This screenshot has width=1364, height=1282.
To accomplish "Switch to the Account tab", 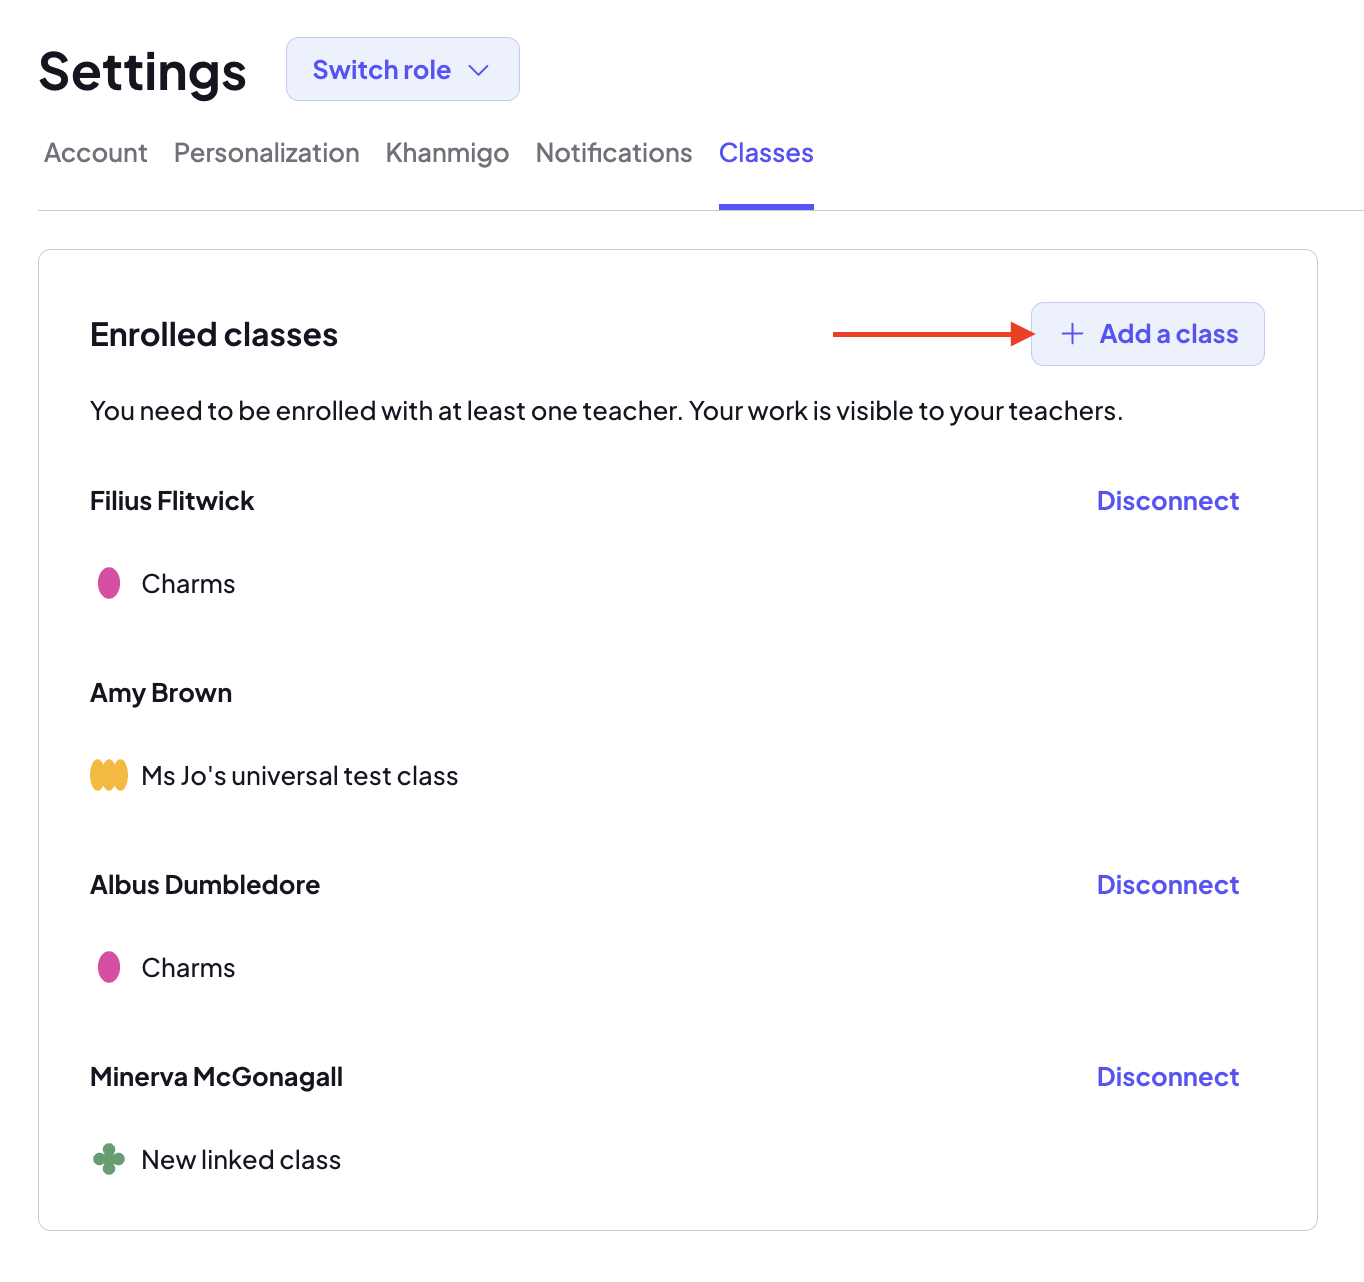I will pyautogui.click(x=96, y=153).
